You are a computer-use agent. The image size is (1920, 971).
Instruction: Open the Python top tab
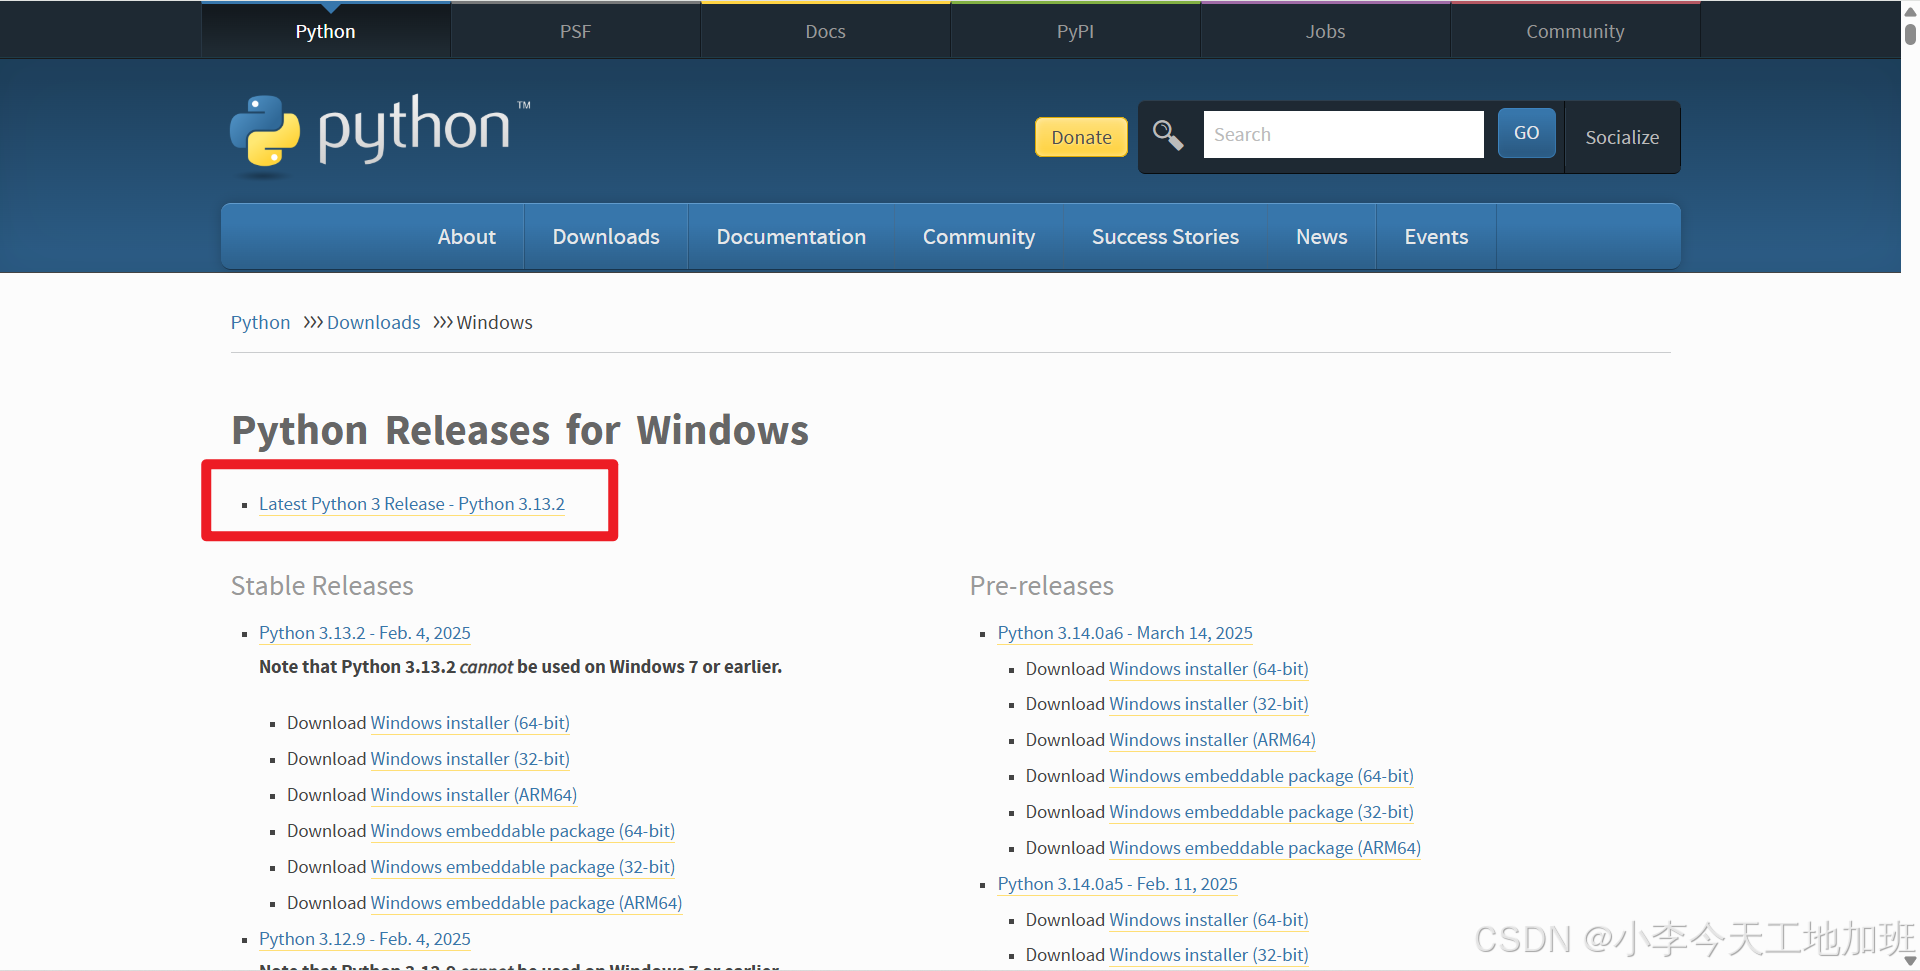pos(326,31)
